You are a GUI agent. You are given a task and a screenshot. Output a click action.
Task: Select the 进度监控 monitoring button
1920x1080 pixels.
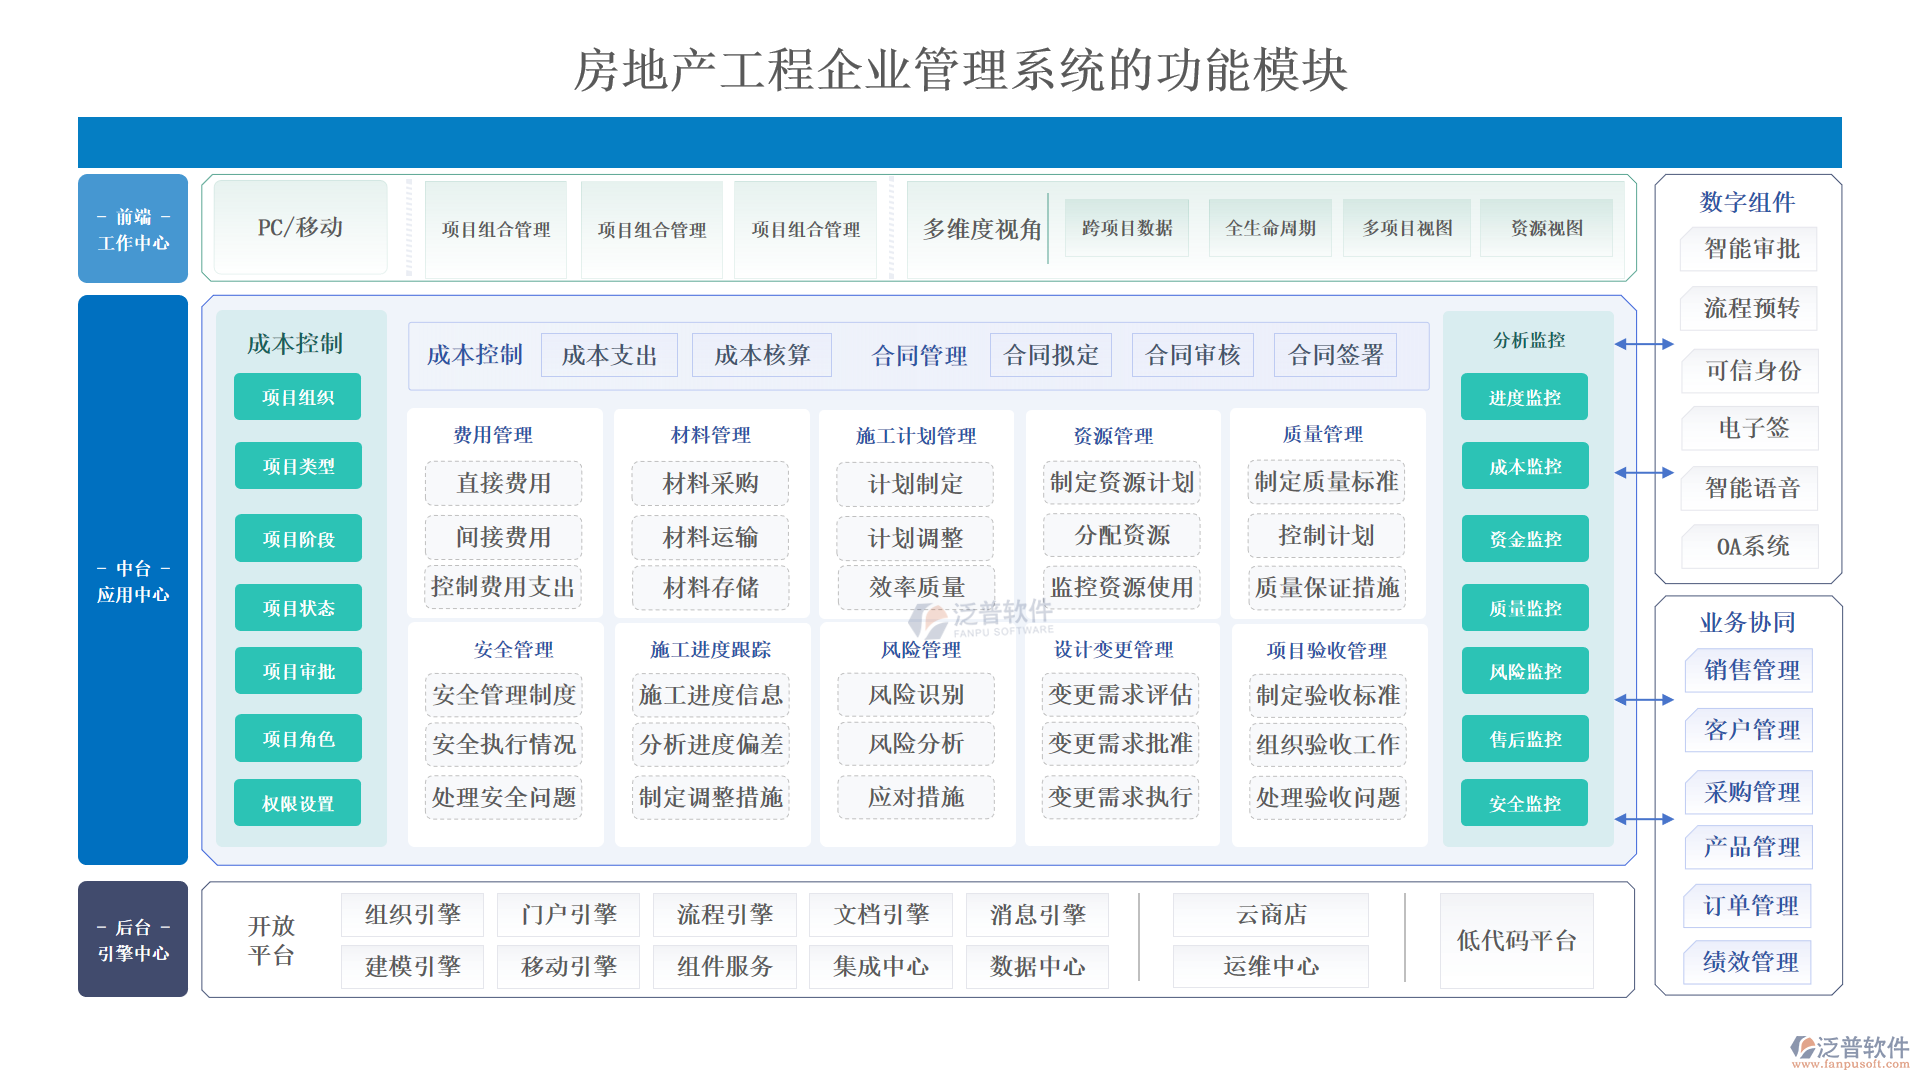[x=1524, y=397]
